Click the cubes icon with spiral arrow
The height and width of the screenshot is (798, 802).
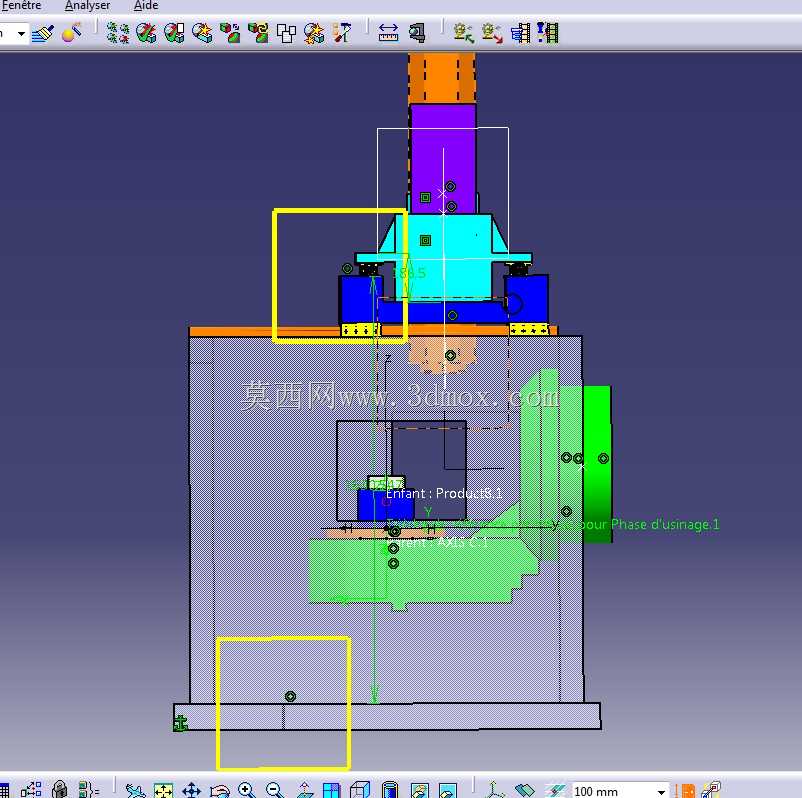(258, 33)
